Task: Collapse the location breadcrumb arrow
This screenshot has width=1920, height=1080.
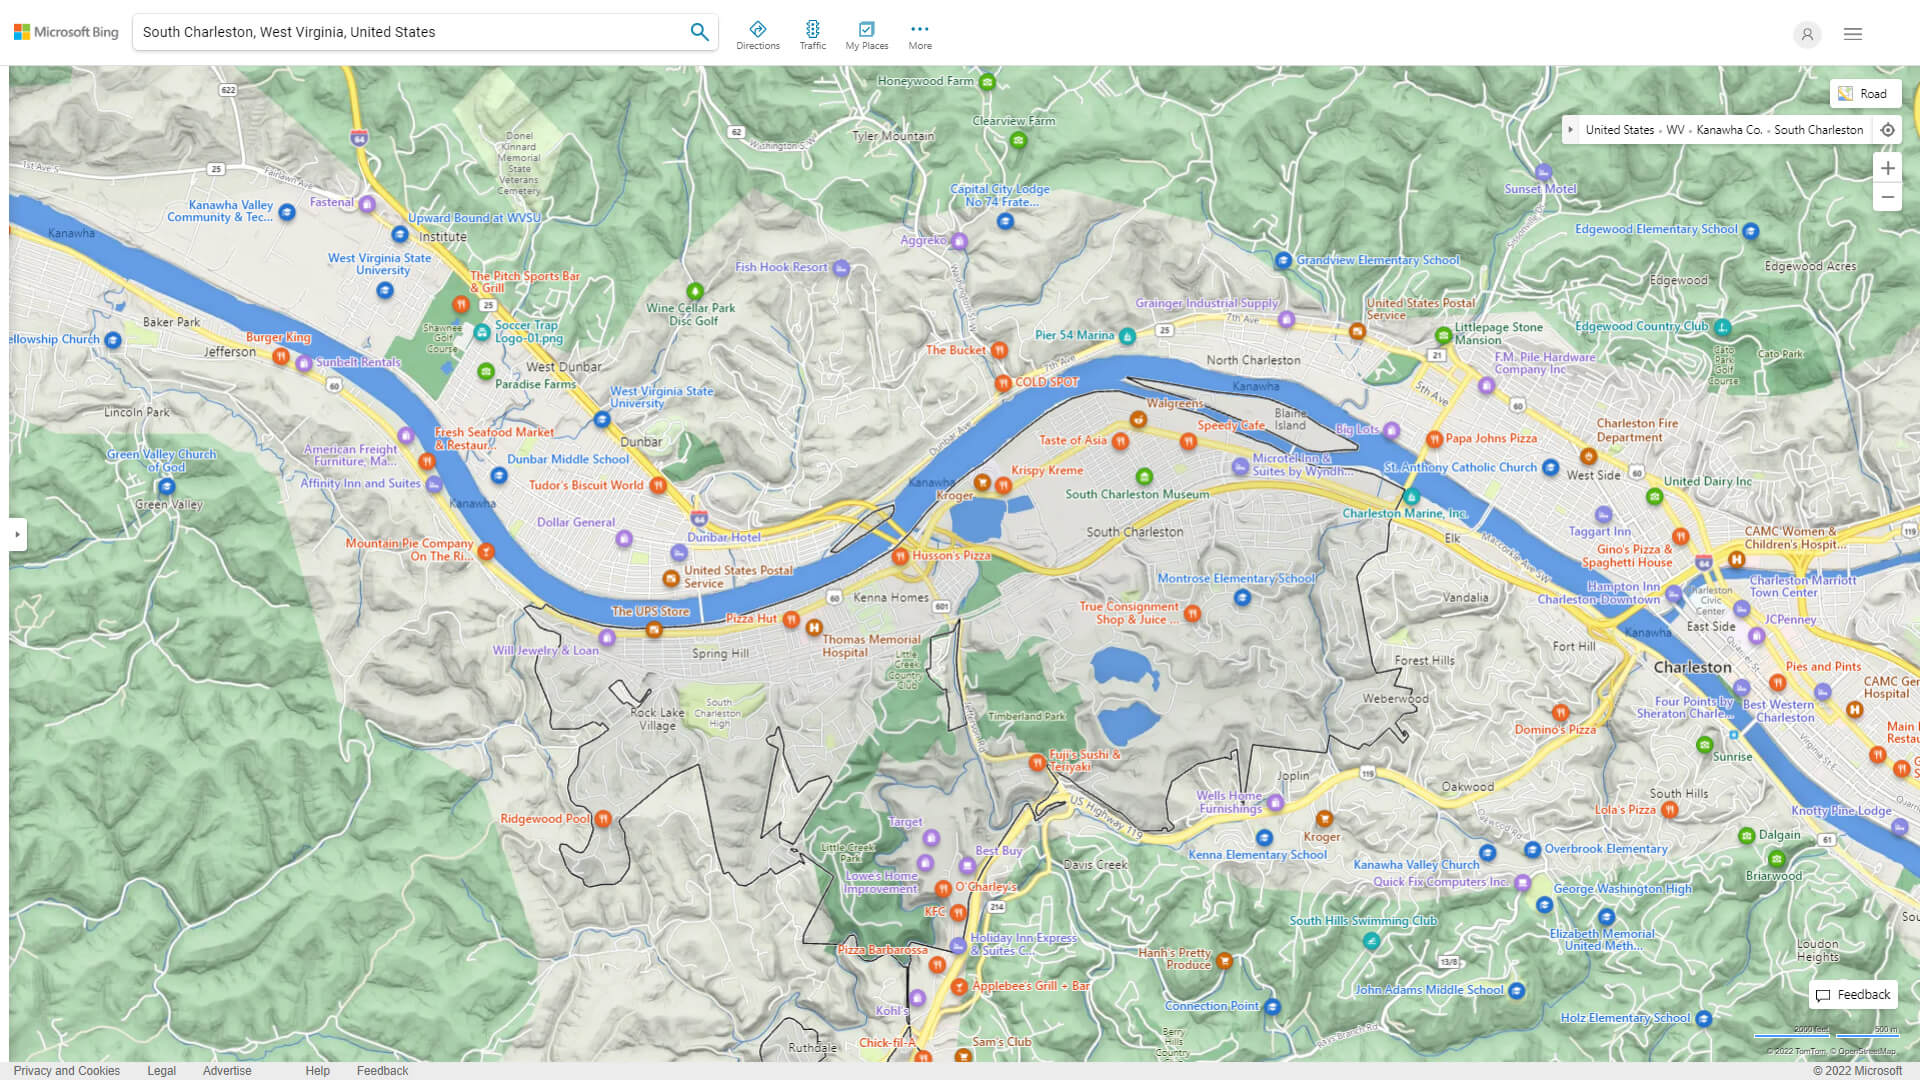Action: [1570, 130]
